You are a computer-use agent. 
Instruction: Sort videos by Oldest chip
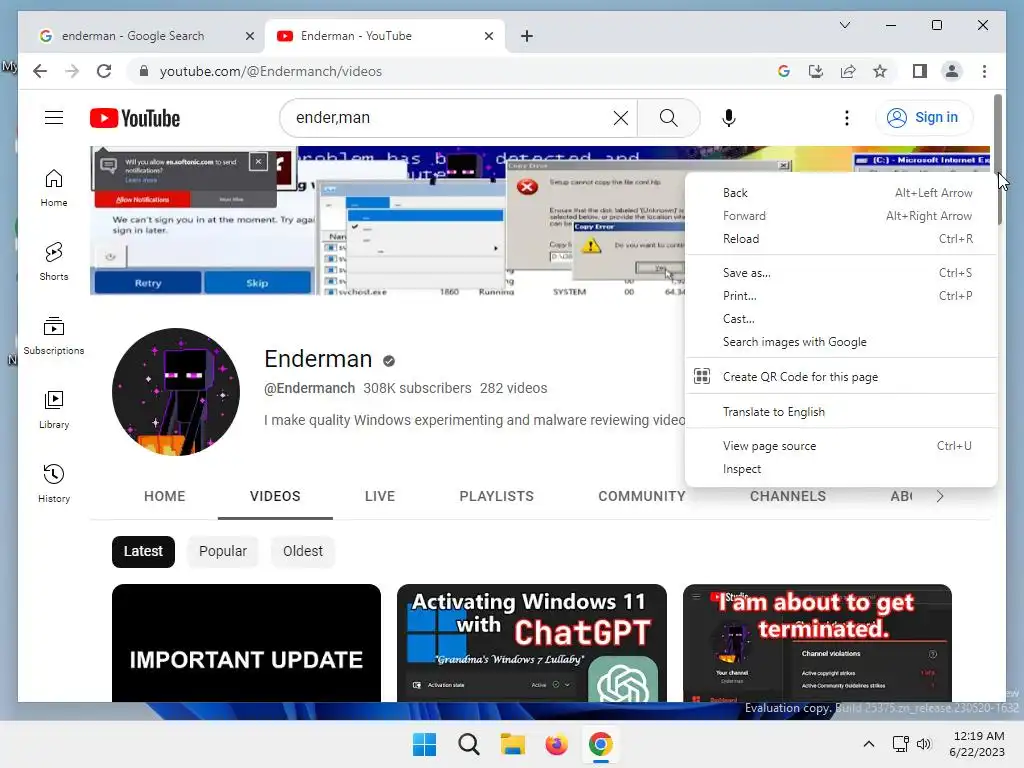coord(302,551)
